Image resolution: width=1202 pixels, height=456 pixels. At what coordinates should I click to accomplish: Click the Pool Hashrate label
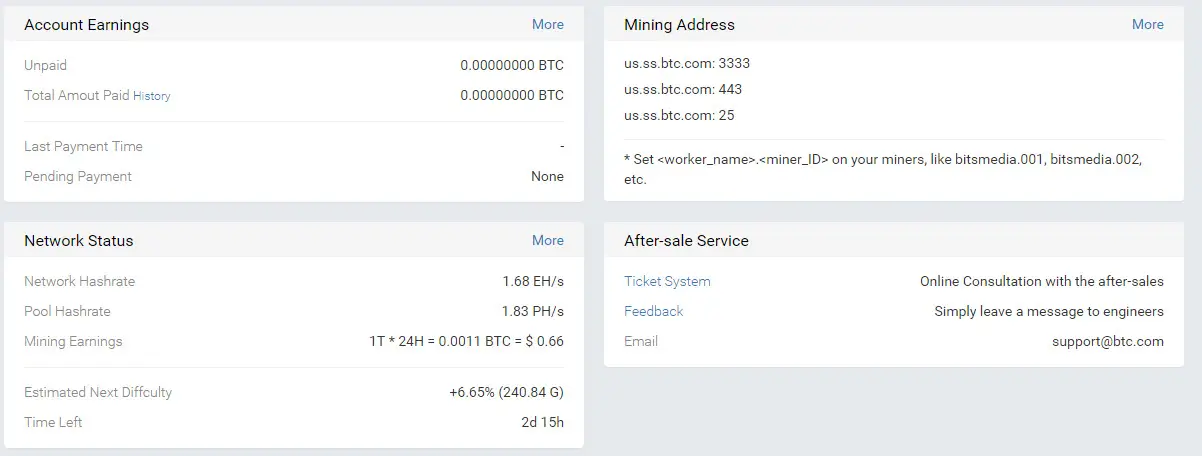coord(67,311)
